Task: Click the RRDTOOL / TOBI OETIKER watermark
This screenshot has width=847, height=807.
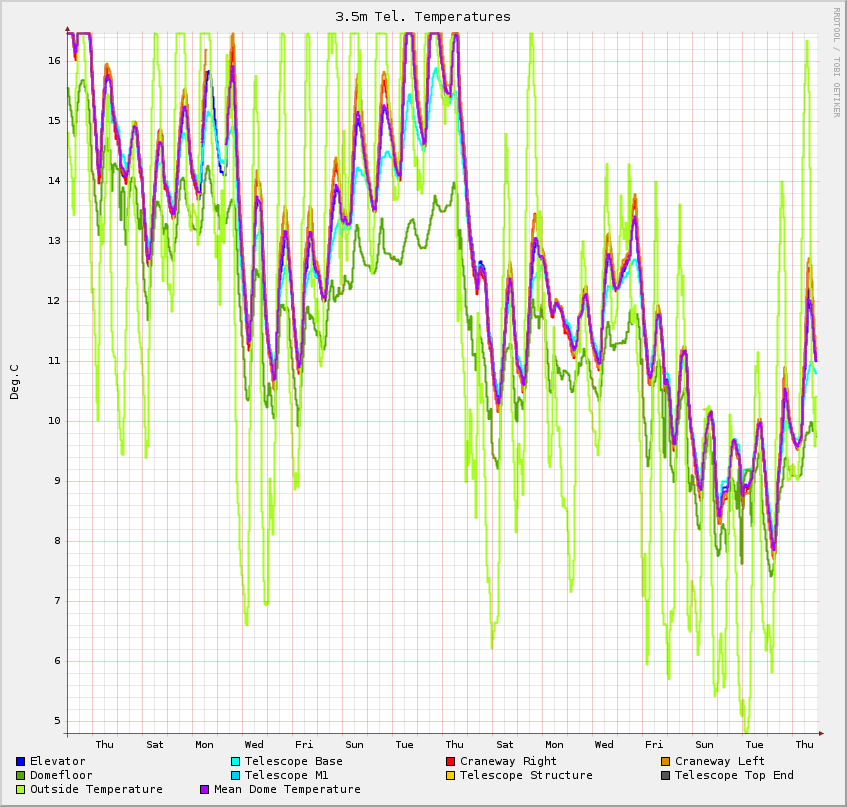Action: click(x=837, y=62)
